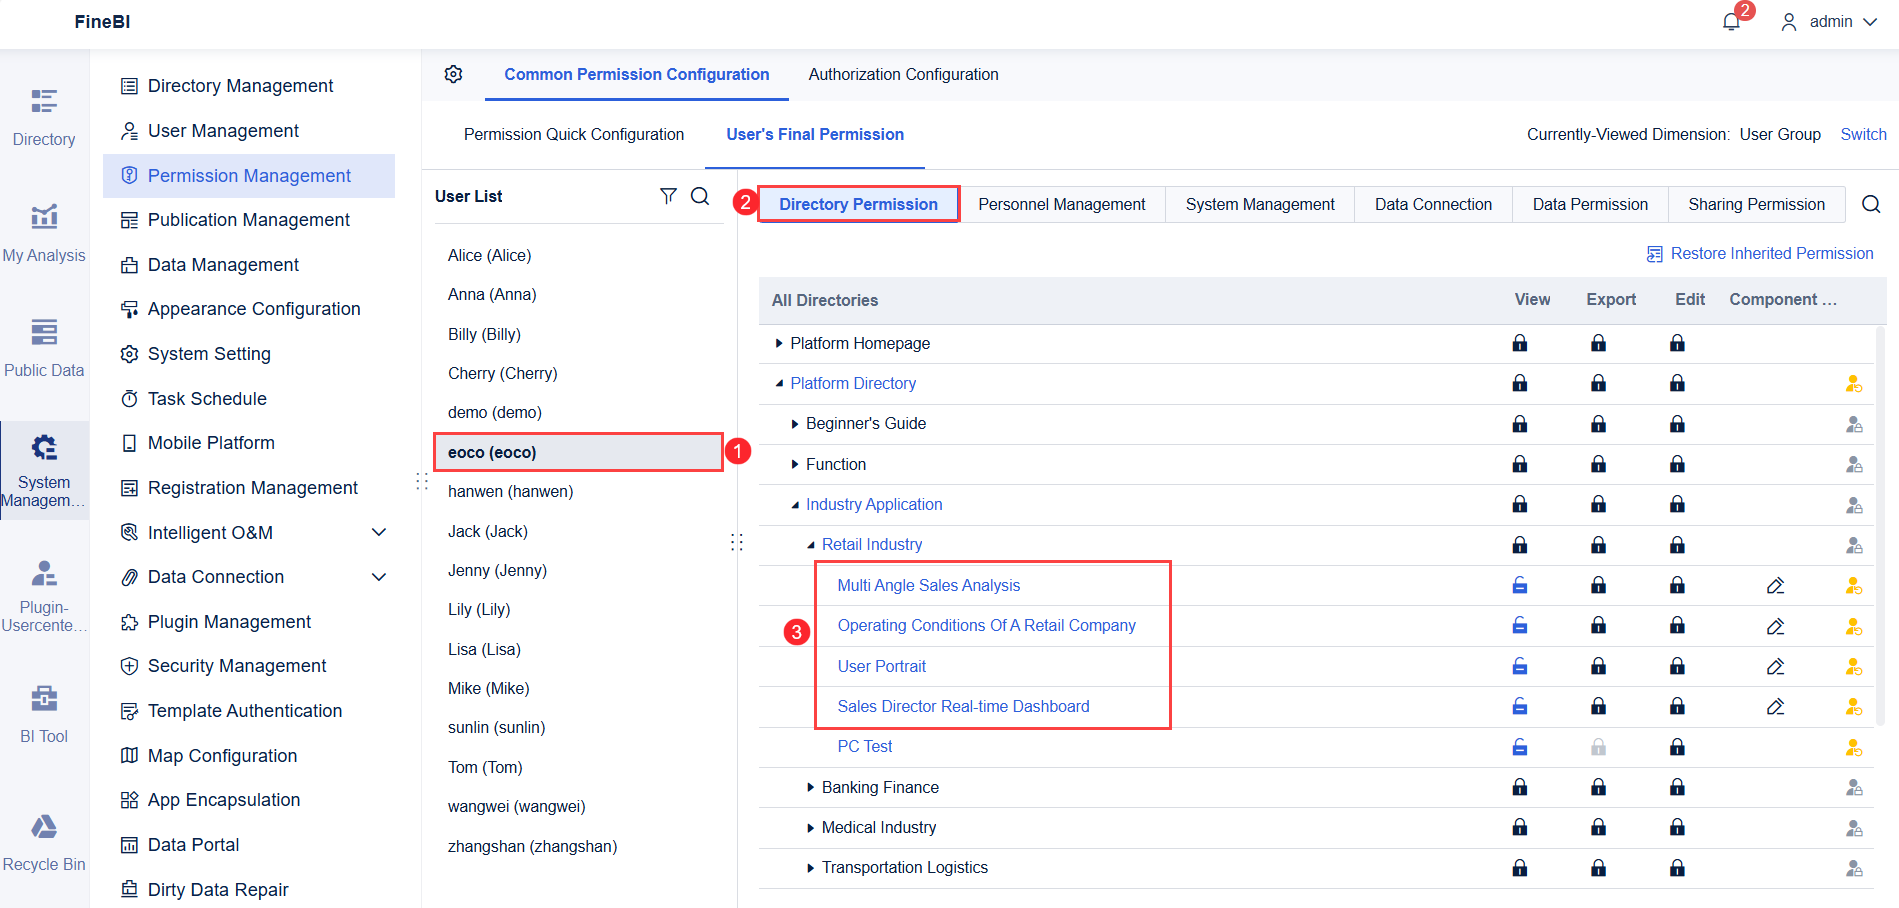Click the yellow user icon for Platform Directory
1899x908 pixels.
[x=1853, y=384]
